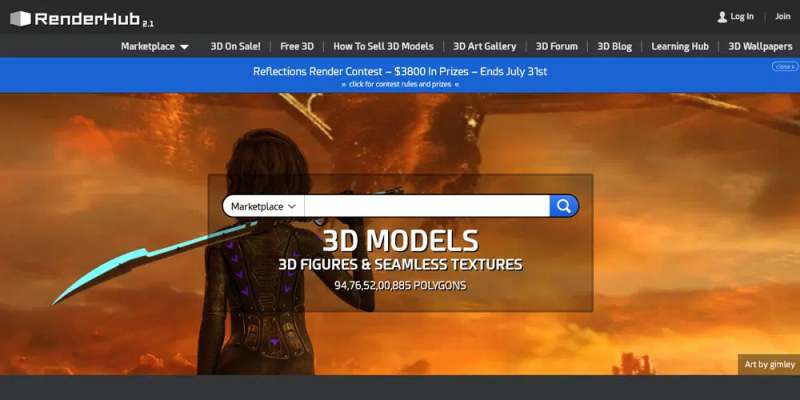Open the 3D On Sale! page
This screenshot has width=800, height=400.
point(235,46)
